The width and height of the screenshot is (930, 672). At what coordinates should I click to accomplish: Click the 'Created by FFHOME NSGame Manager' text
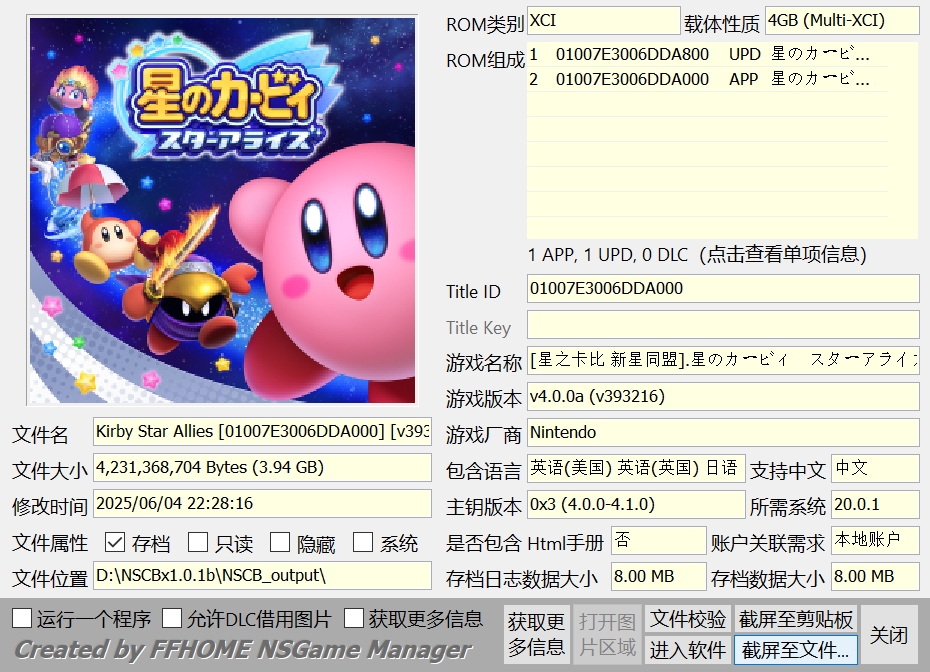point(243,649)
